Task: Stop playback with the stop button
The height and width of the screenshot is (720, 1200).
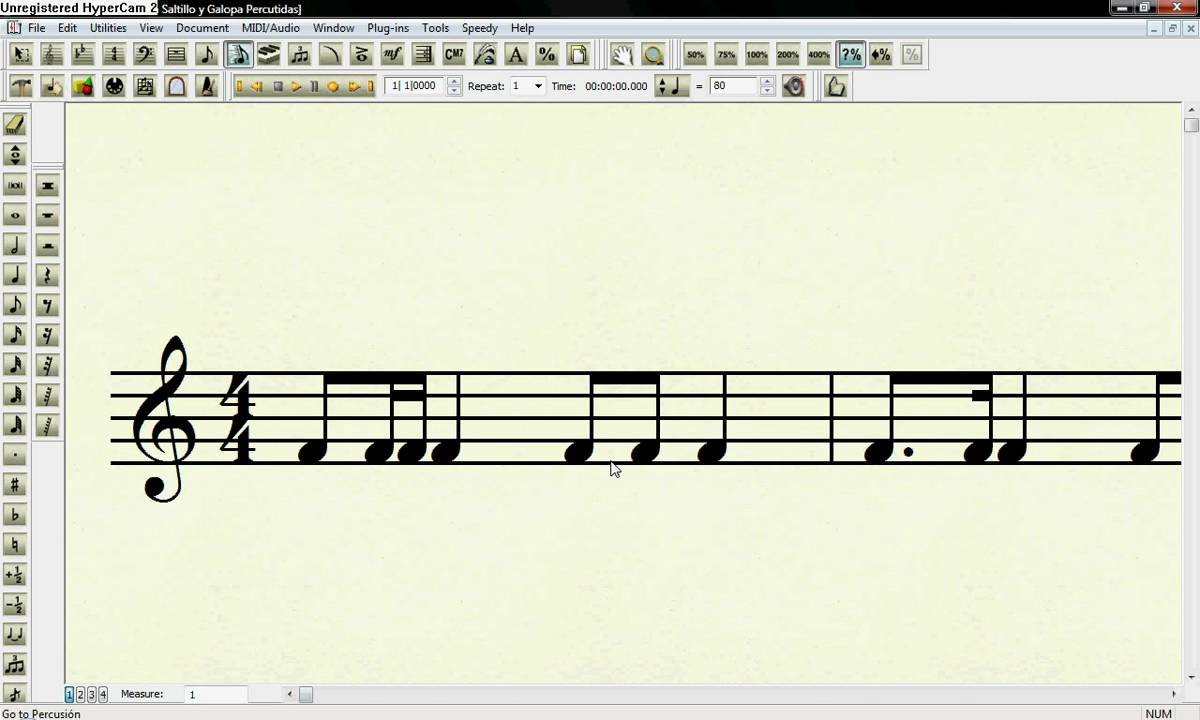Action: [x=278, y=86]
